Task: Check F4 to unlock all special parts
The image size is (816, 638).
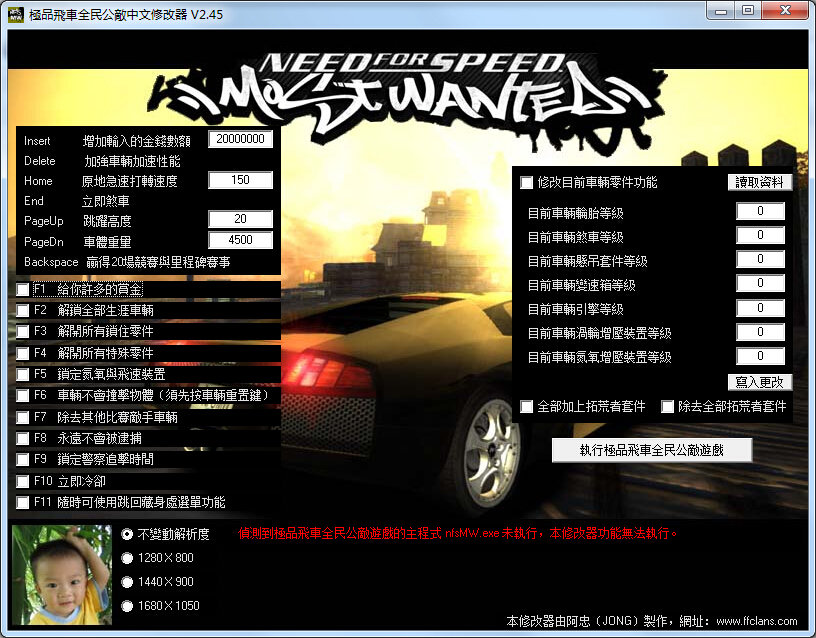Action: point(20,352)
